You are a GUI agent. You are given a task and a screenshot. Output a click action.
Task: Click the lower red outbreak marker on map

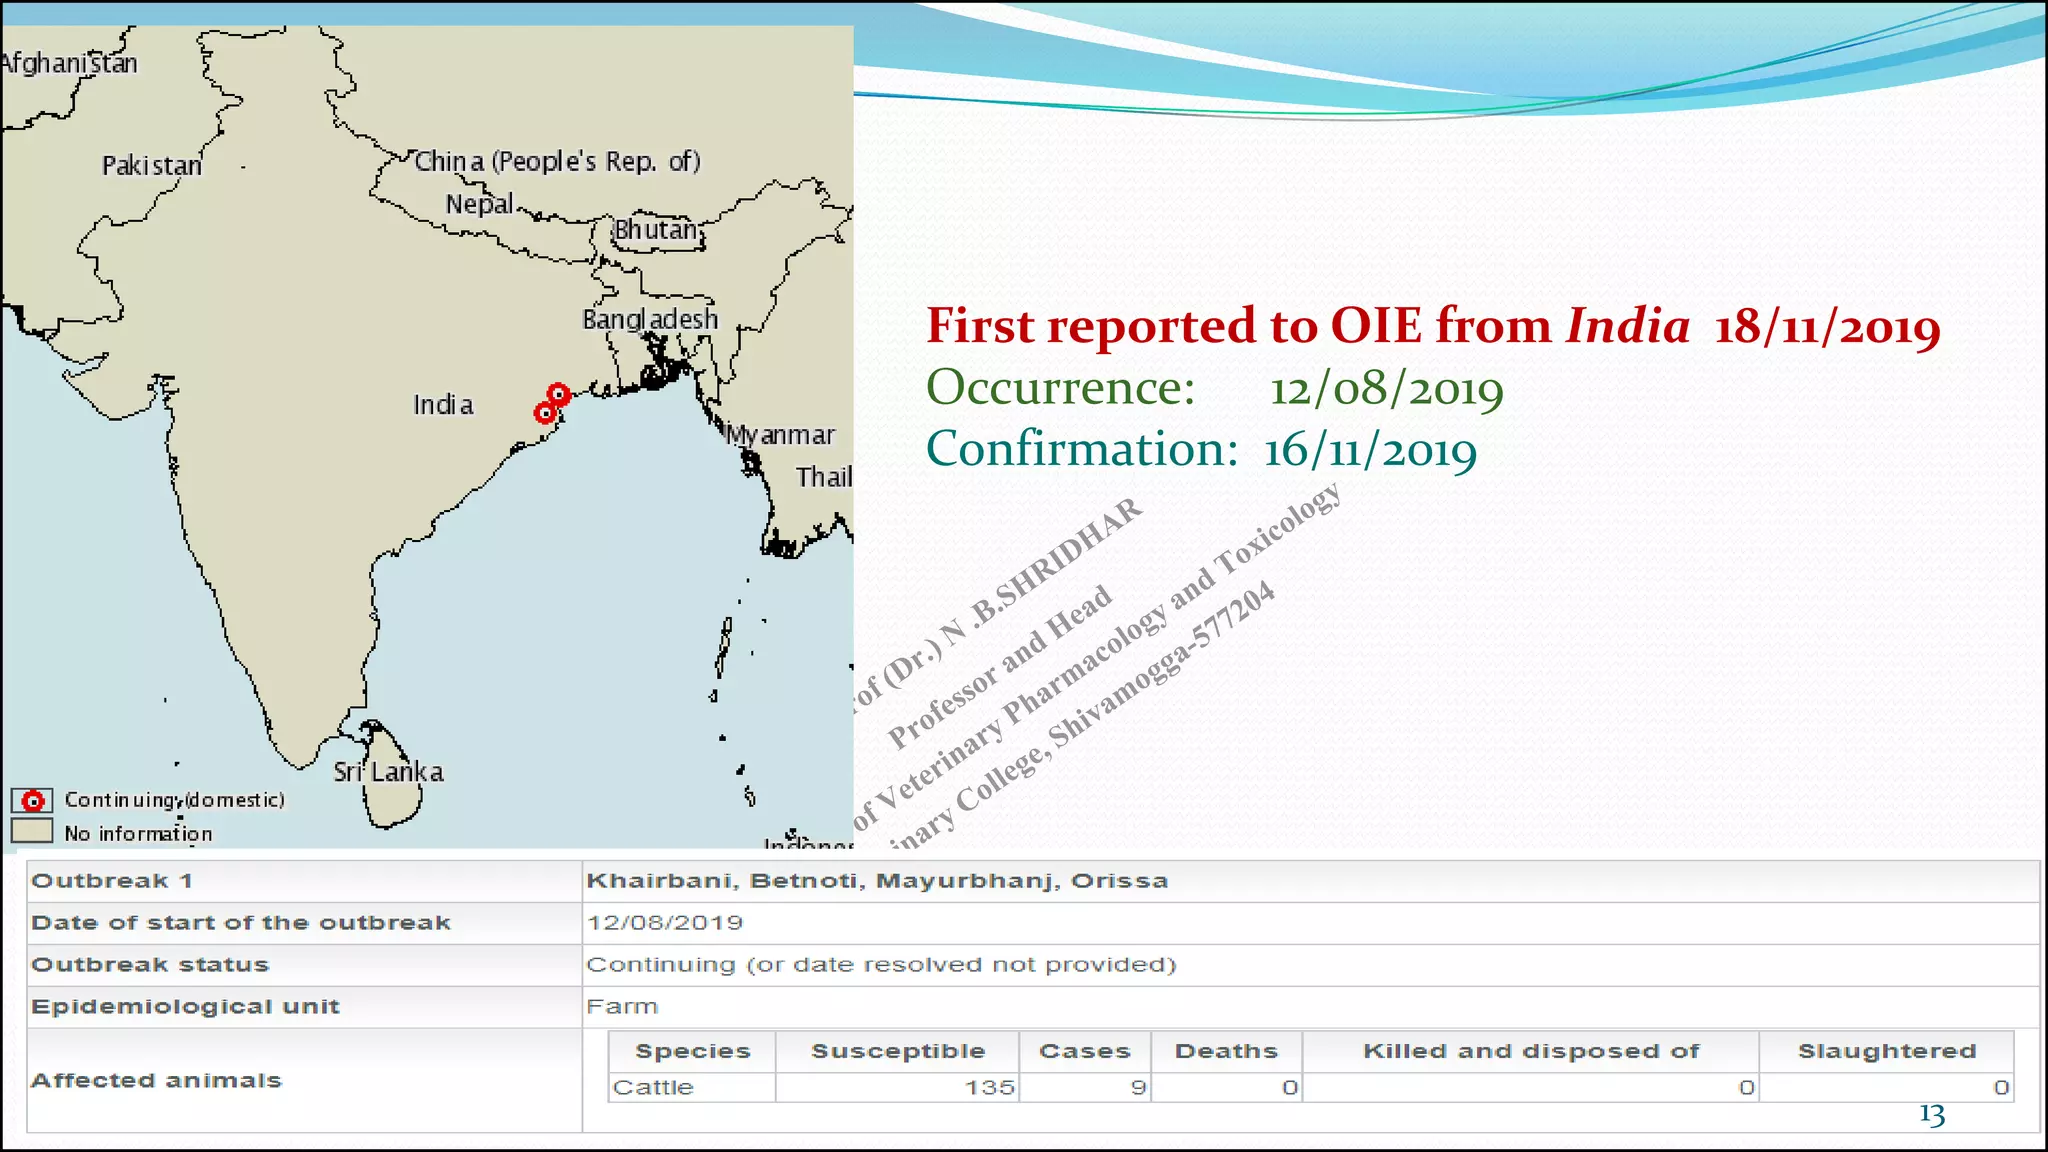545,412
